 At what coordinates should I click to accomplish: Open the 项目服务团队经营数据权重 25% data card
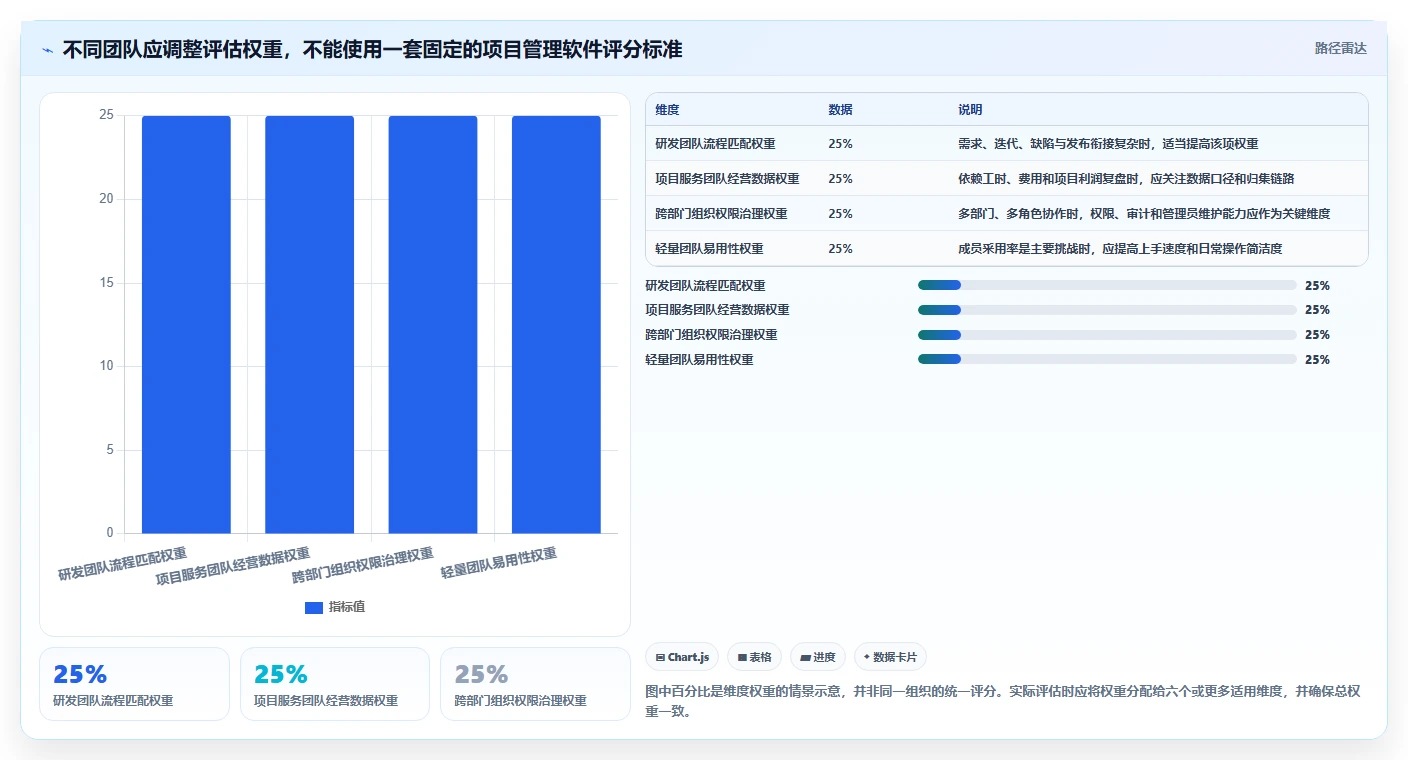pos(335,684)
